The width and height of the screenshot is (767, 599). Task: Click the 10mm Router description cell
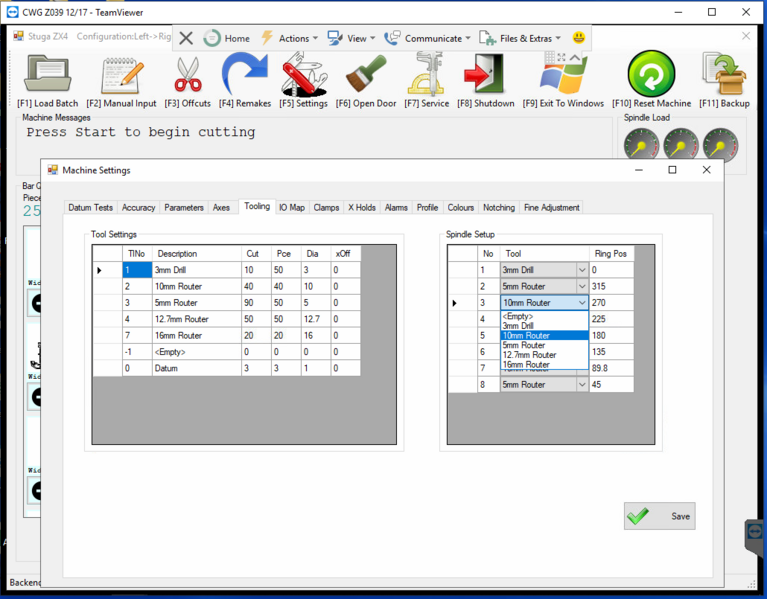click(197, 287)
